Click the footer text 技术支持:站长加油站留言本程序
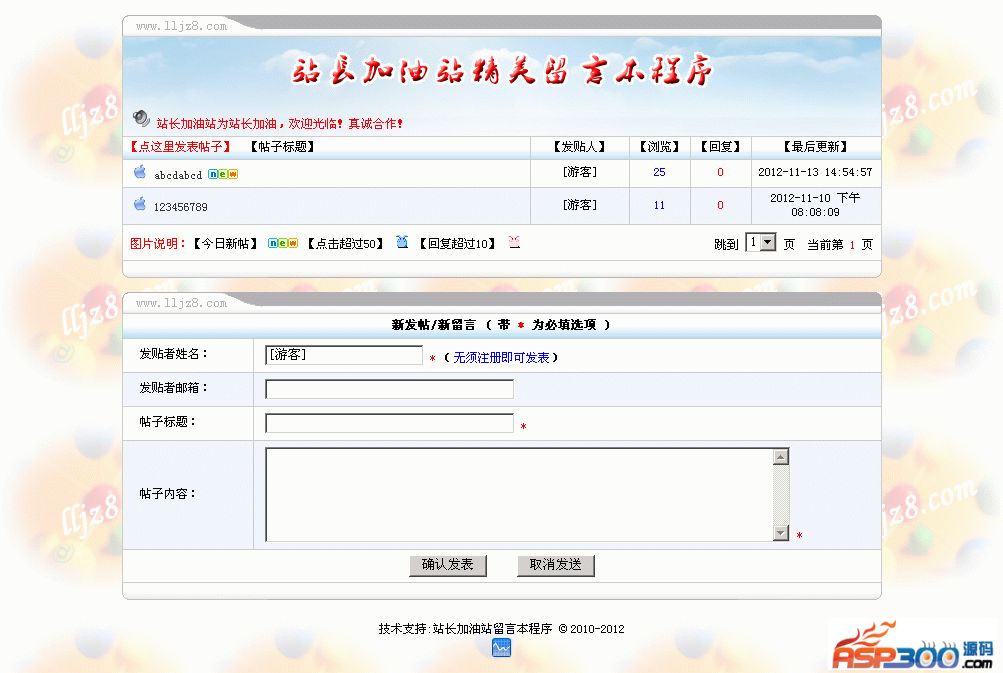This screenshot has width=1003, height=673. [x=465, y=629]
